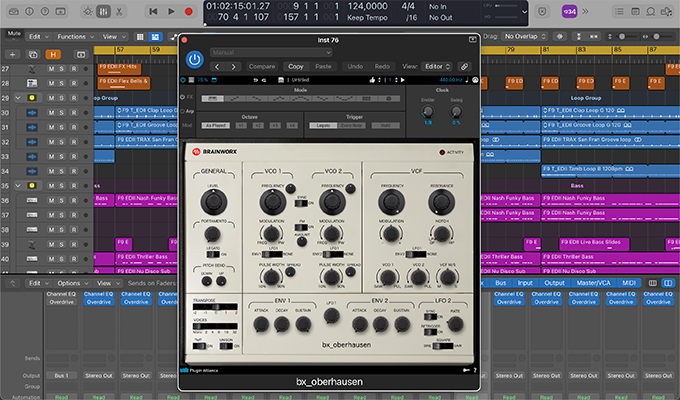The height and width of the screenshot is (400, 680).
Task: Select the As Played octave option
Action: 216,125
